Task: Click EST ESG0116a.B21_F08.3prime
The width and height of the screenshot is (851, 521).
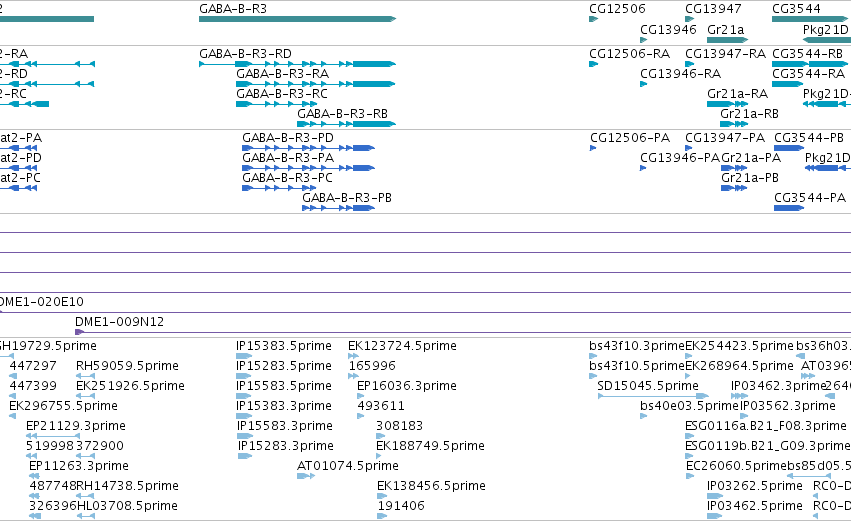Action: click(x=766, y=427)
